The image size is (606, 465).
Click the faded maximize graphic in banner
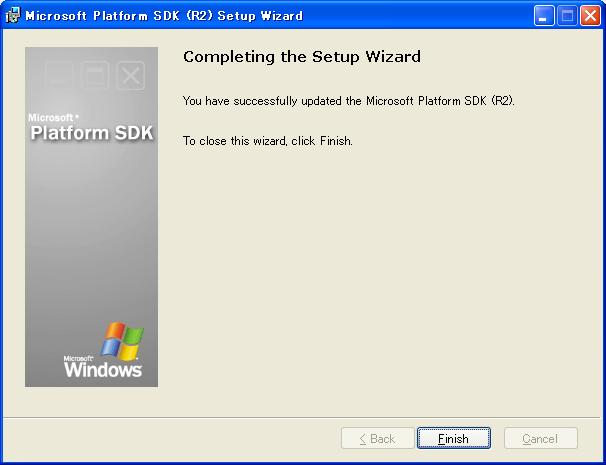point(95,74)
